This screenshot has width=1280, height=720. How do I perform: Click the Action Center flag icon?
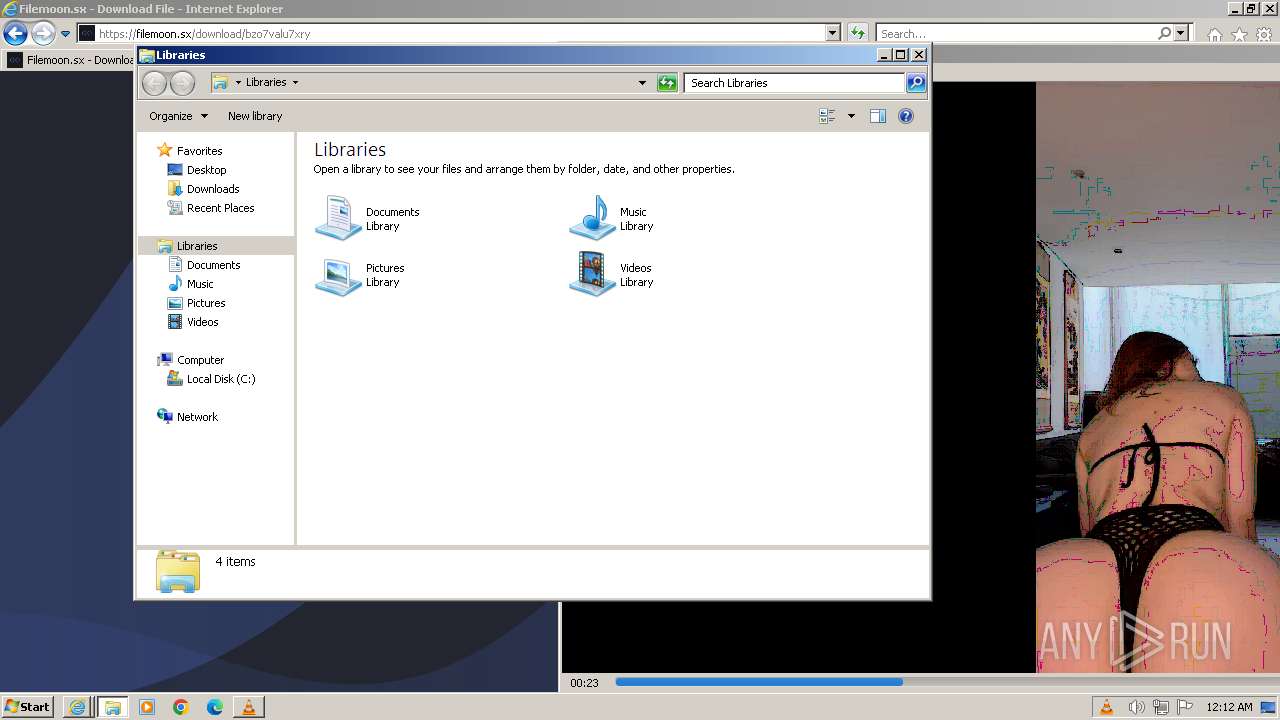(x=1185, y=707)
